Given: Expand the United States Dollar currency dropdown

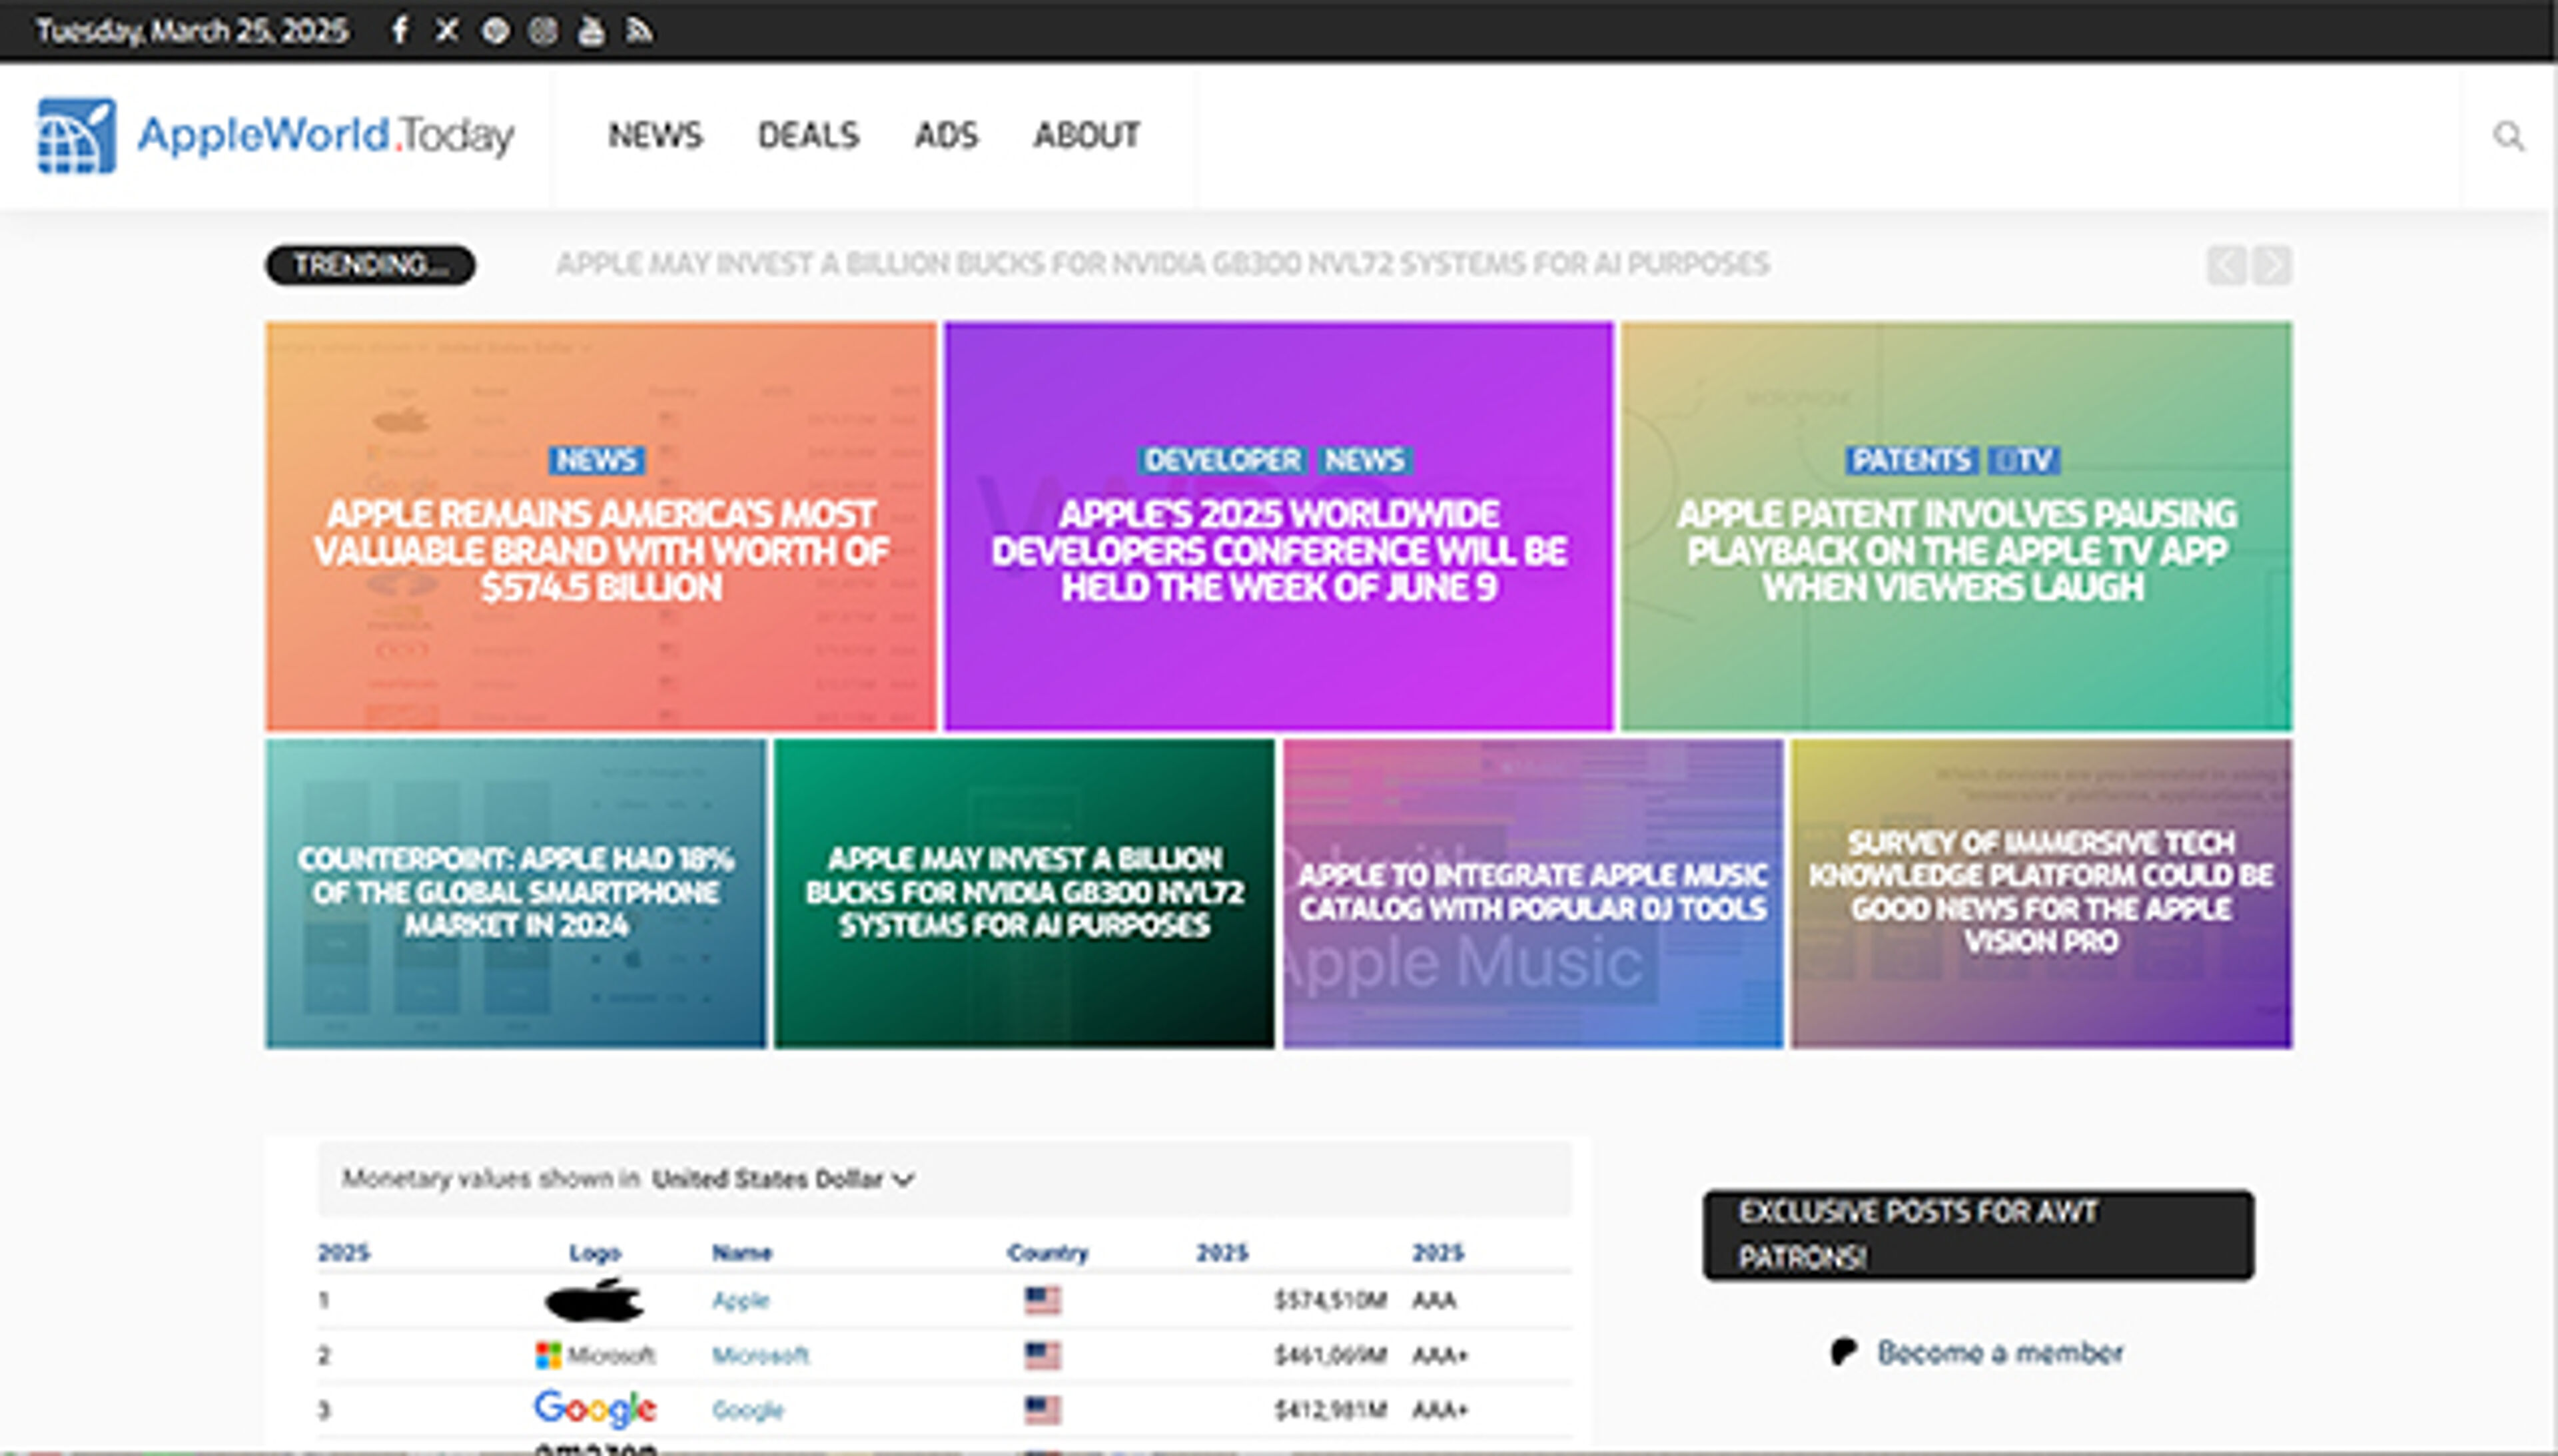Looking at the screenshot, I should 783,1179.
